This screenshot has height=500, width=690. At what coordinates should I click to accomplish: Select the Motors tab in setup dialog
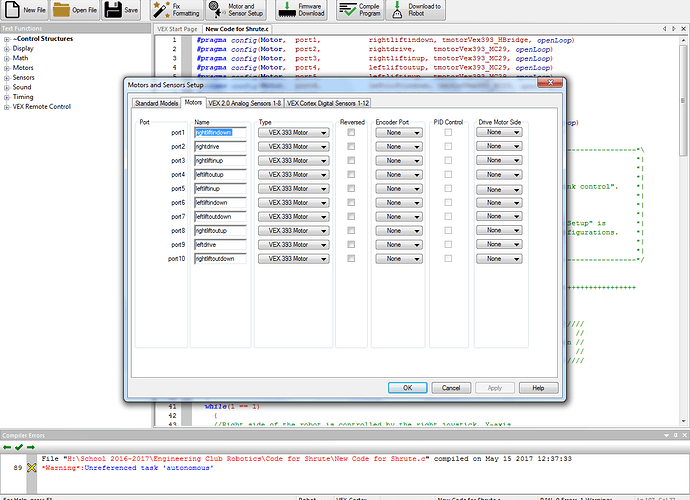pos(193,102)
